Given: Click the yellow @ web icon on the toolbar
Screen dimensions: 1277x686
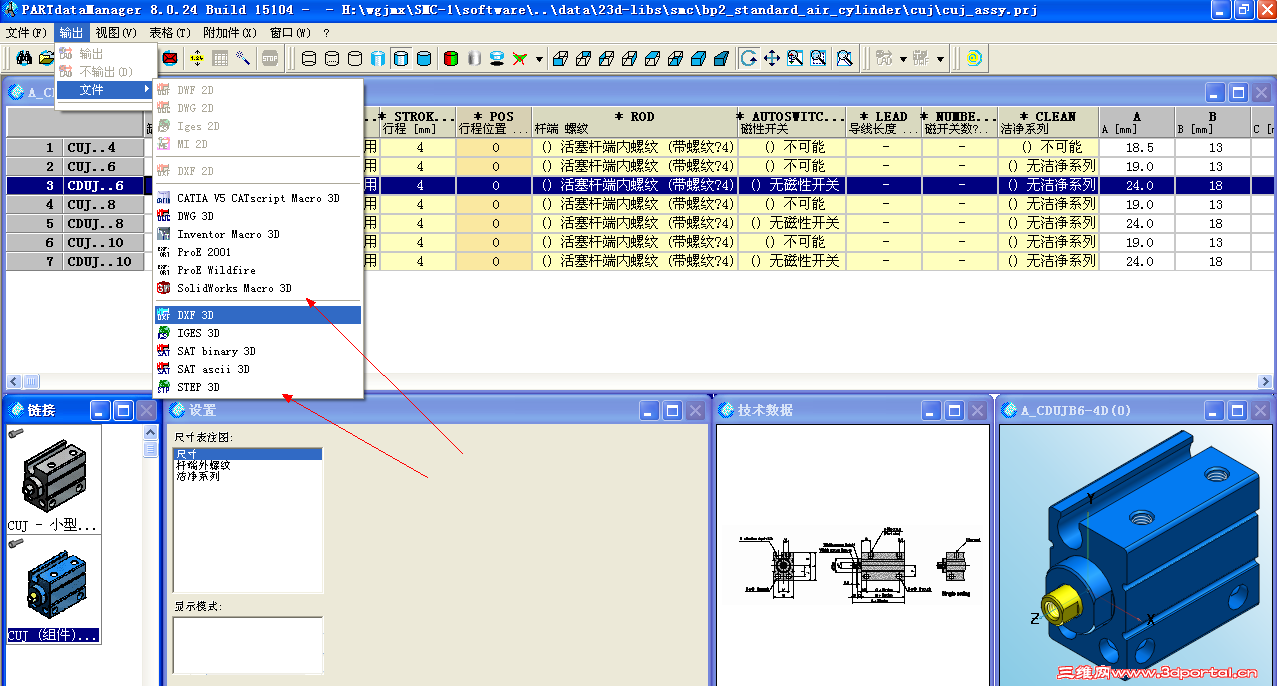Looking at the screenshot, I should coord(973,58).
